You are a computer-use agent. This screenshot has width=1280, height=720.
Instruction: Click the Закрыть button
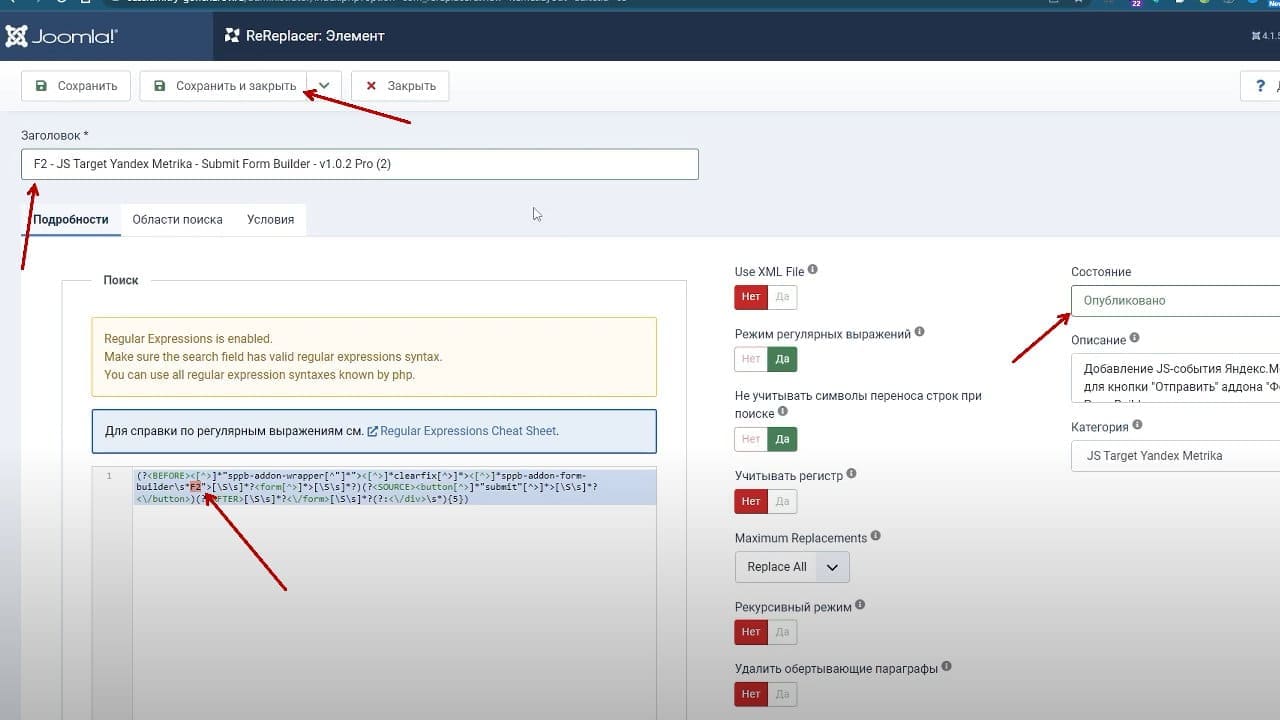[400, 86]
